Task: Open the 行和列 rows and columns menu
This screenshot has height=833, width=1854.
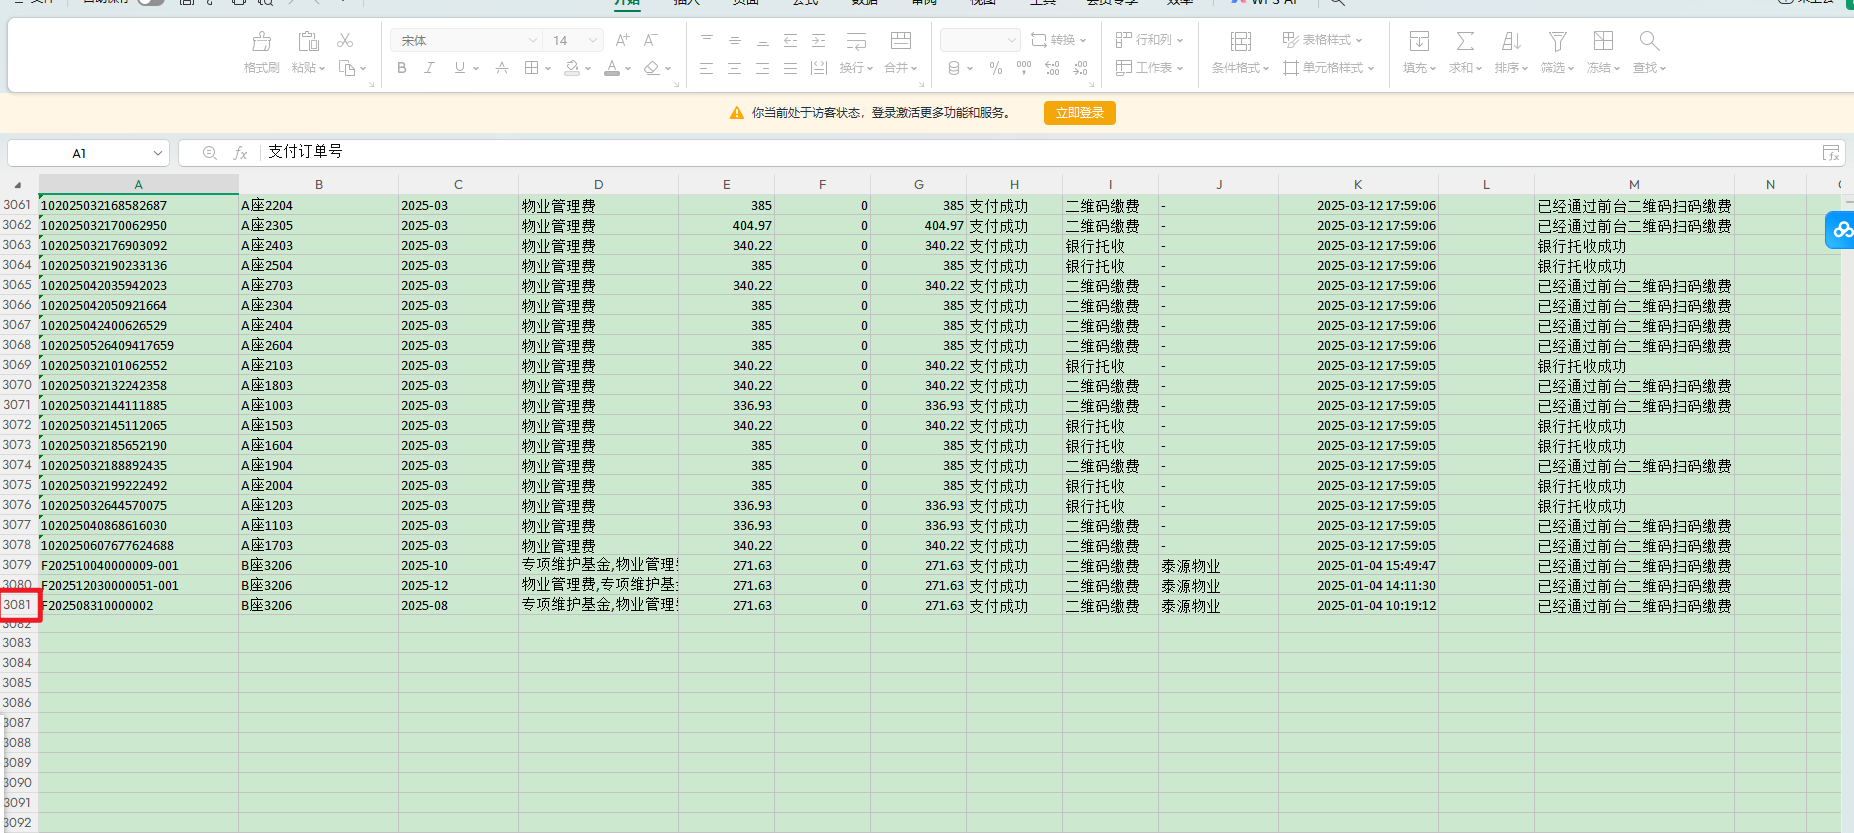Action: (1150, 40)
